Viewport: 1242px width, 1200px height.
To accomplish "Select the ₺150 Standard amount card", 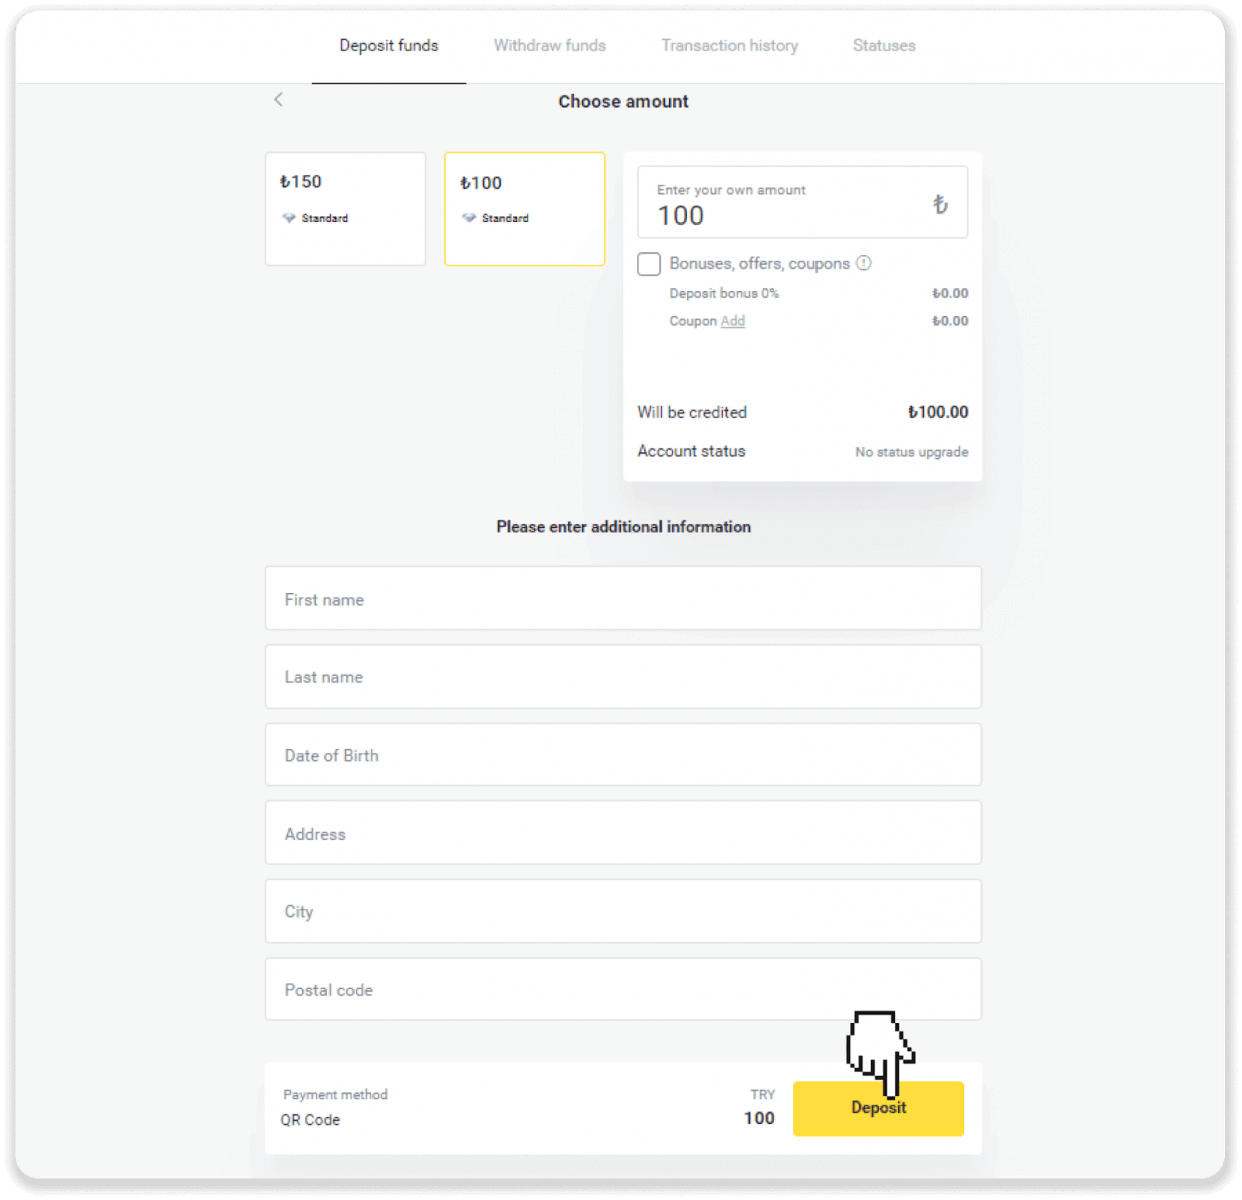I will (345, 209).
